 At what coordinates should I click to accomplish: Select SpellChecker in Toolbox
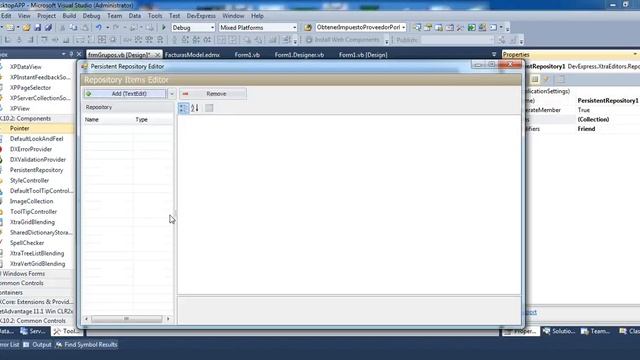37,243
